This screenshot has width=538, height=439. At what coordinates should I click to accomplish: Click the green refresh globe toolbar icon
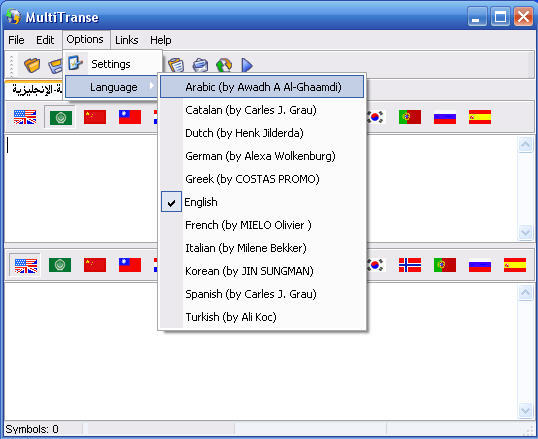point(224,65)
